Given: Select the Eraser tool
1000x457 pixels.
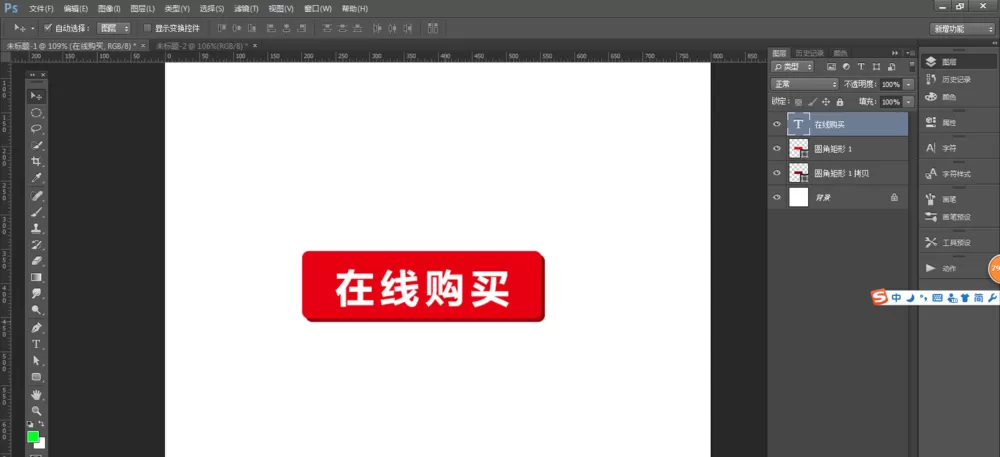Looking at the screenshot, I should pyautogui.click(x=36, y=261).
